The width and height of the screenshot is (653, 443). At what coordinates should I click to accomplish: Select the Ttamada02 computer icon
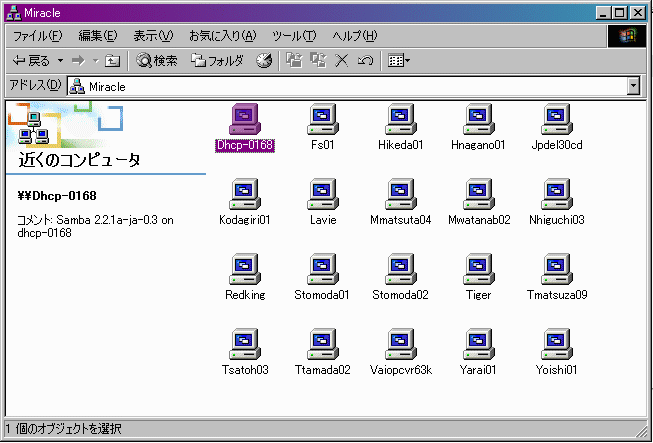[x=323, y=344]
